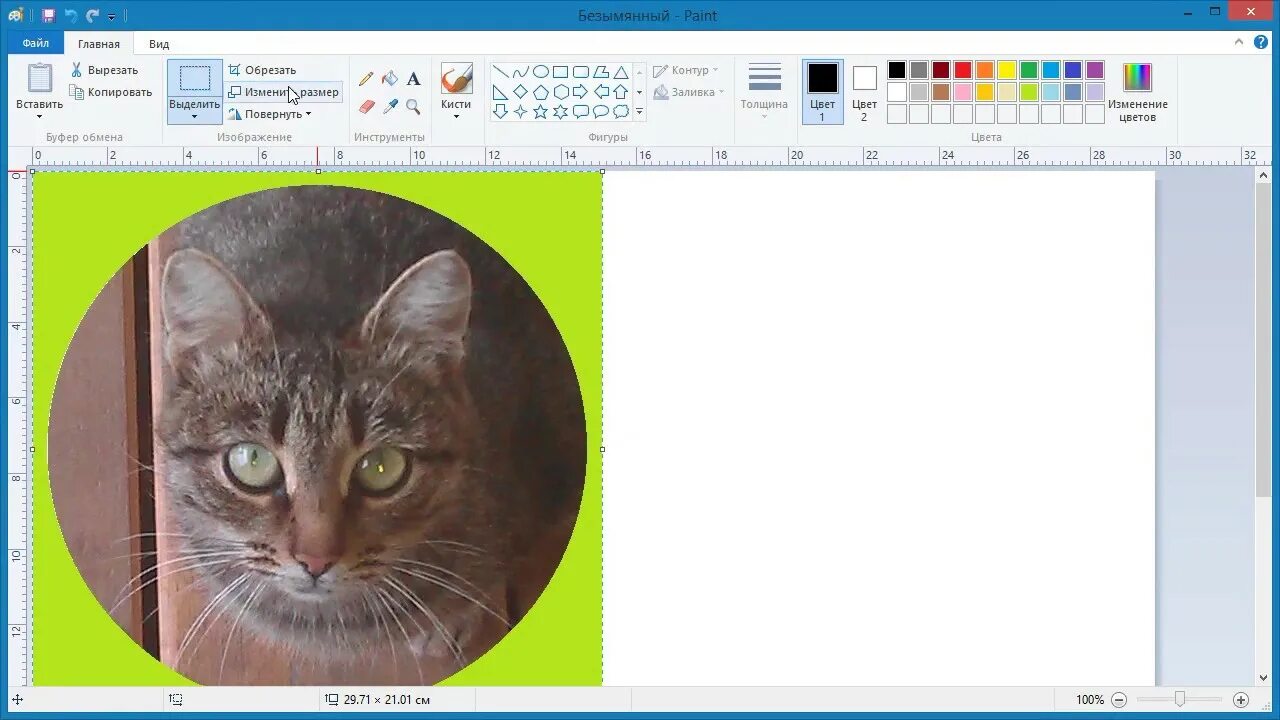Pick the yellow color swatch
Image resolution: width=1280 pixels, height=720 pixels.
(1007, 70)
